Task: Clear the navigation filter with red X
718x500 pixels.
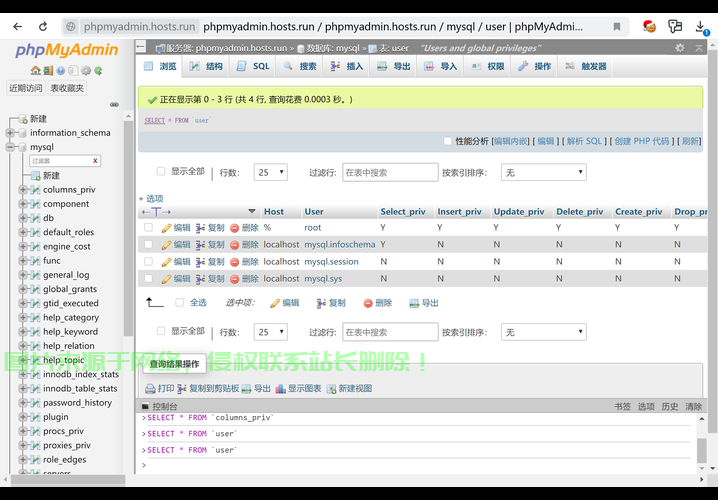Action: click(x=95, y=161)
